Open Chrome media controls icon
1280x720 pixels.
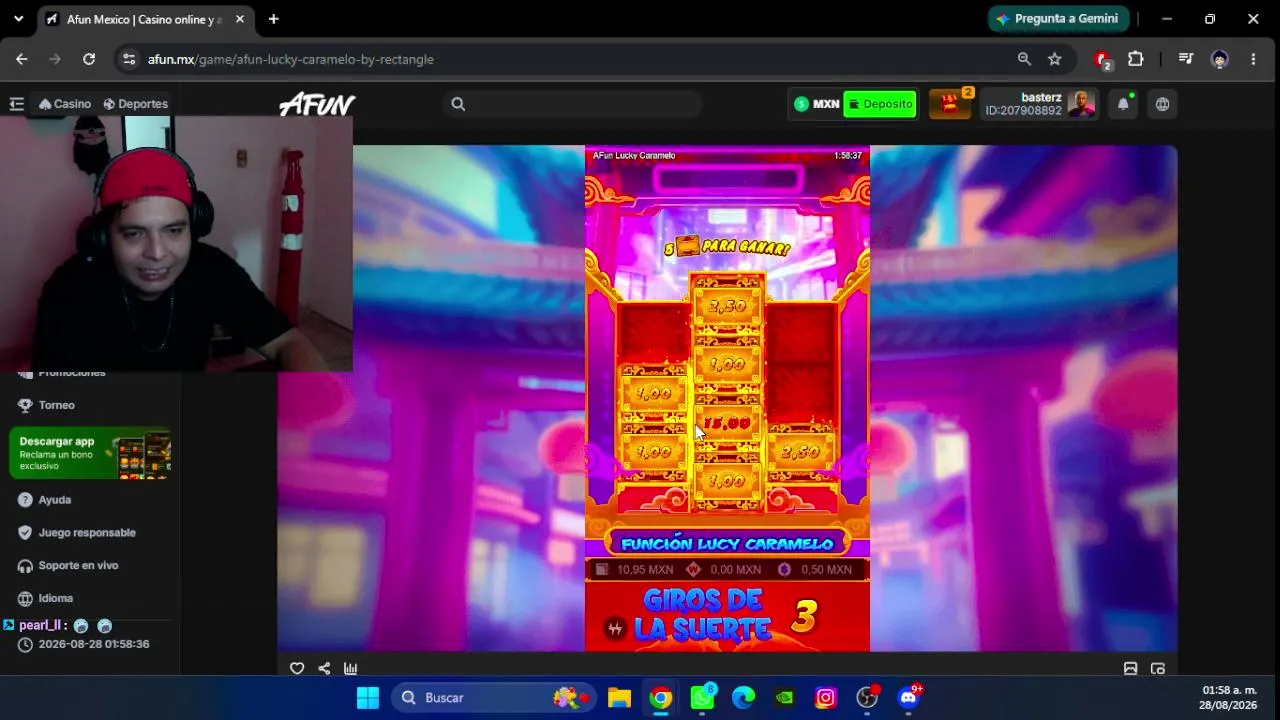point(1186,59)
